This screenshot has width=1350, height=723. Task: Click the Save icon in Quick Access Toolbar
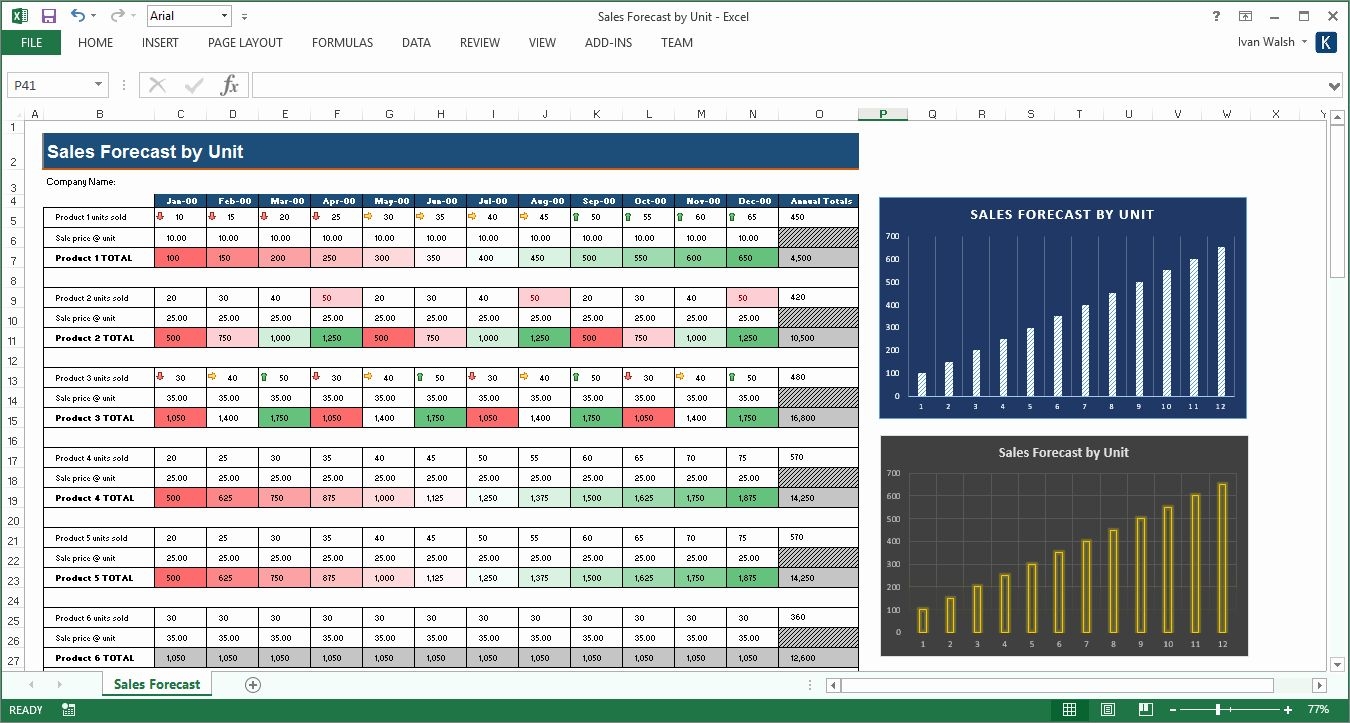click(48, 16)
